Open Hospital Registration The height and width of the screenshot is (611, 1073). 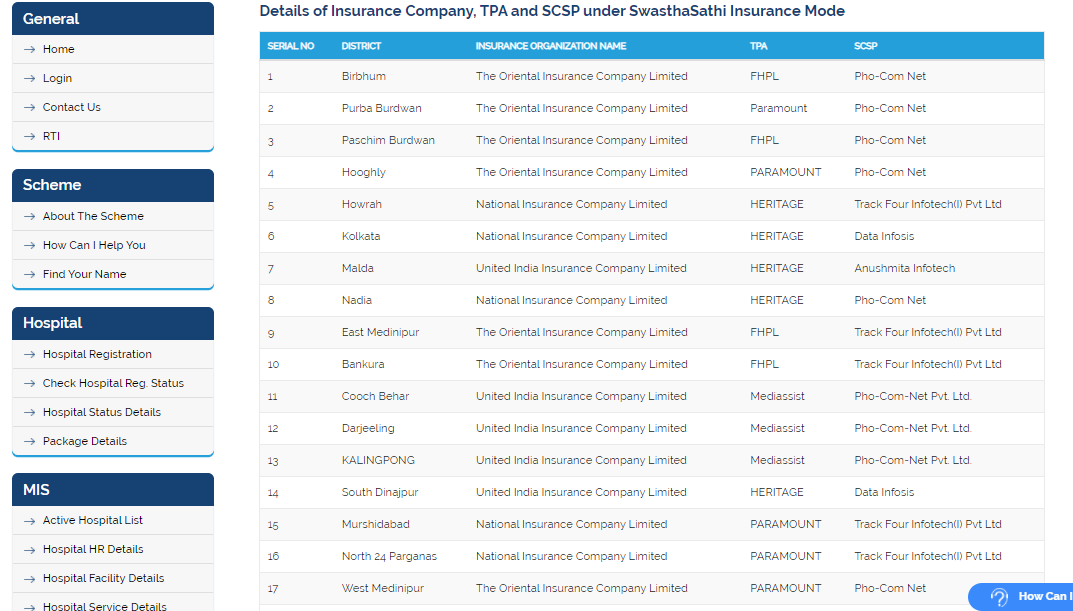point(97,354)
